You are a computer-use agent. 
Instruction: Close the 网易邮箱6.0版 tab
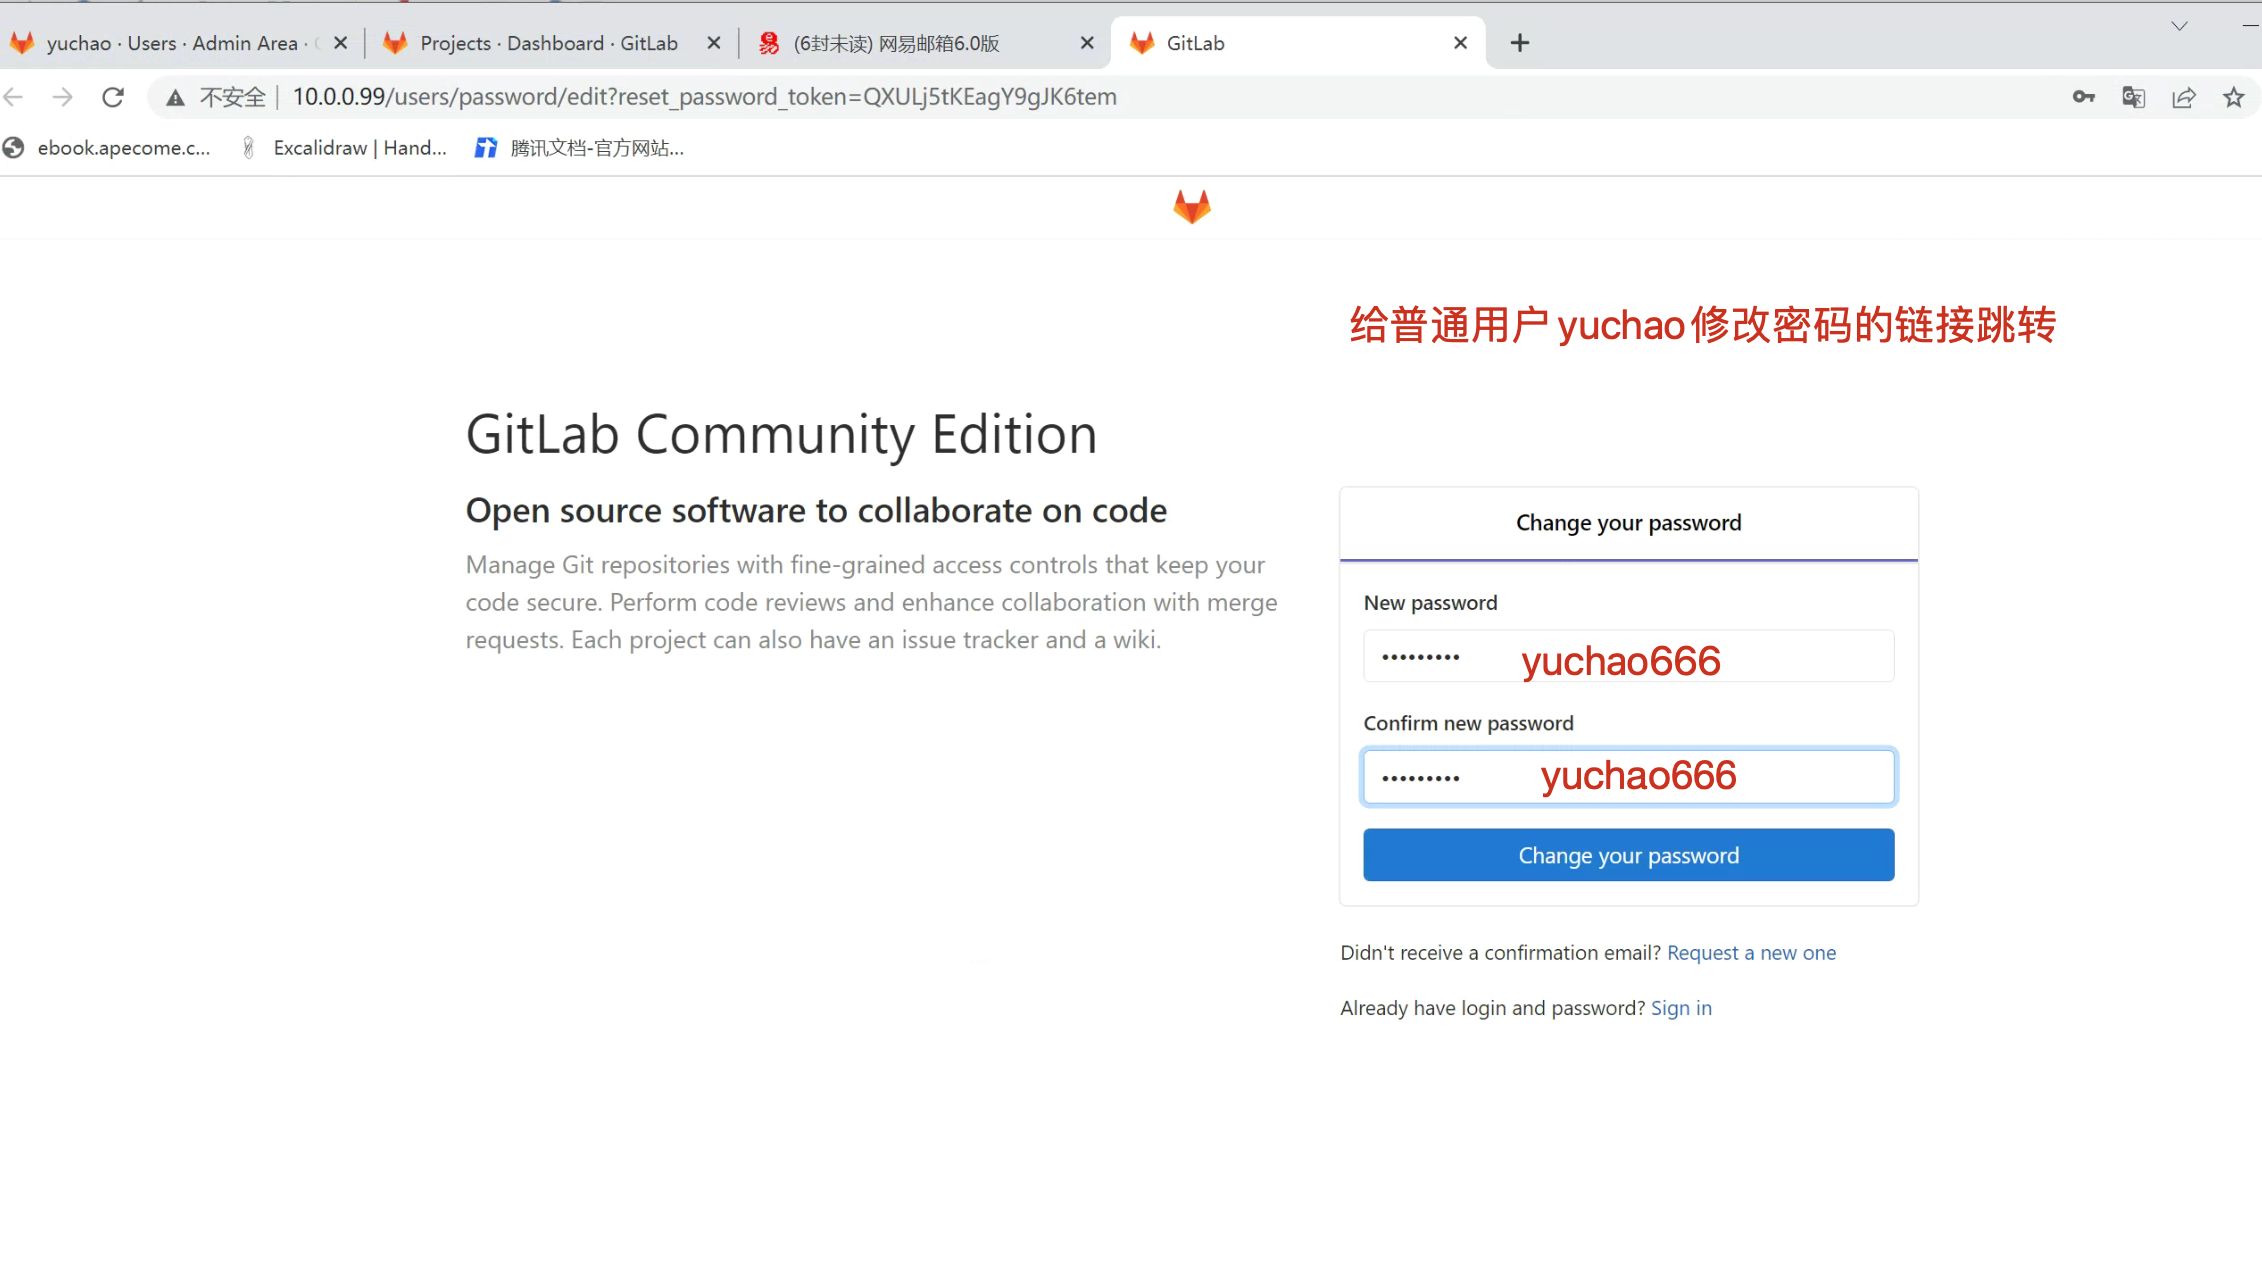click(1087, 43)
